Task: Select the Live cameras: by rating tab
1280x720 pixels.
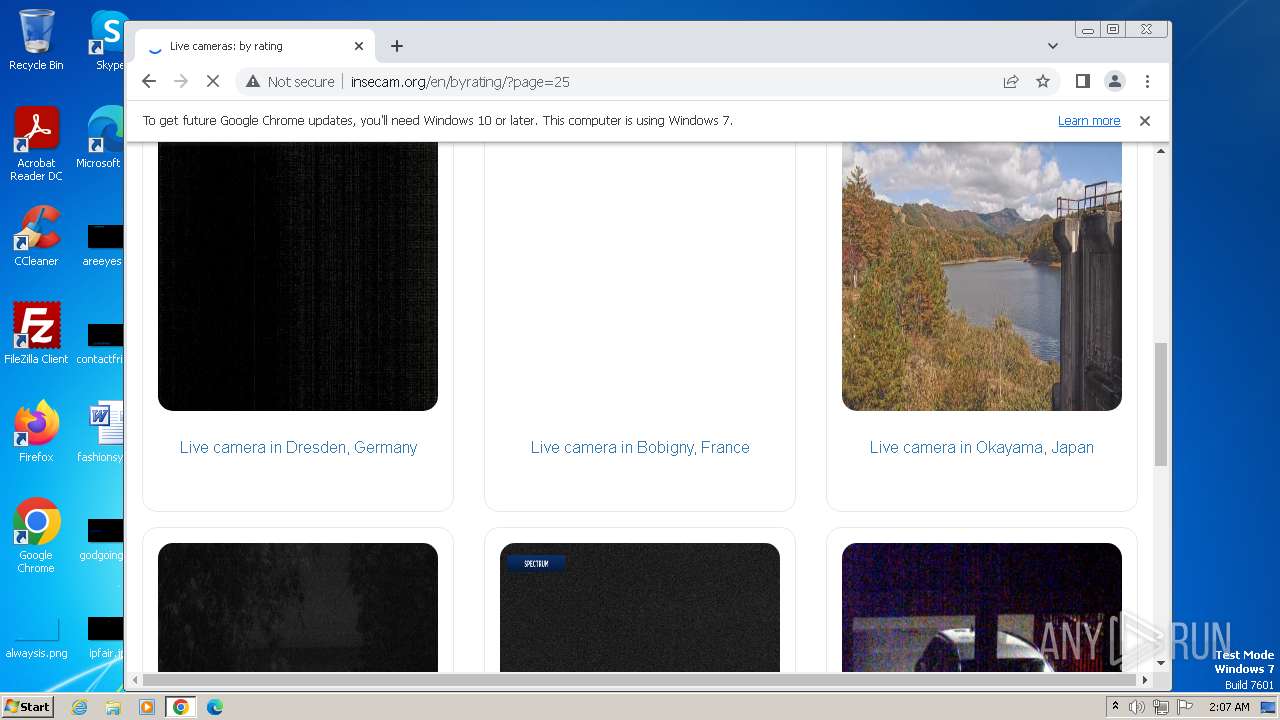Action: [255, 46]
